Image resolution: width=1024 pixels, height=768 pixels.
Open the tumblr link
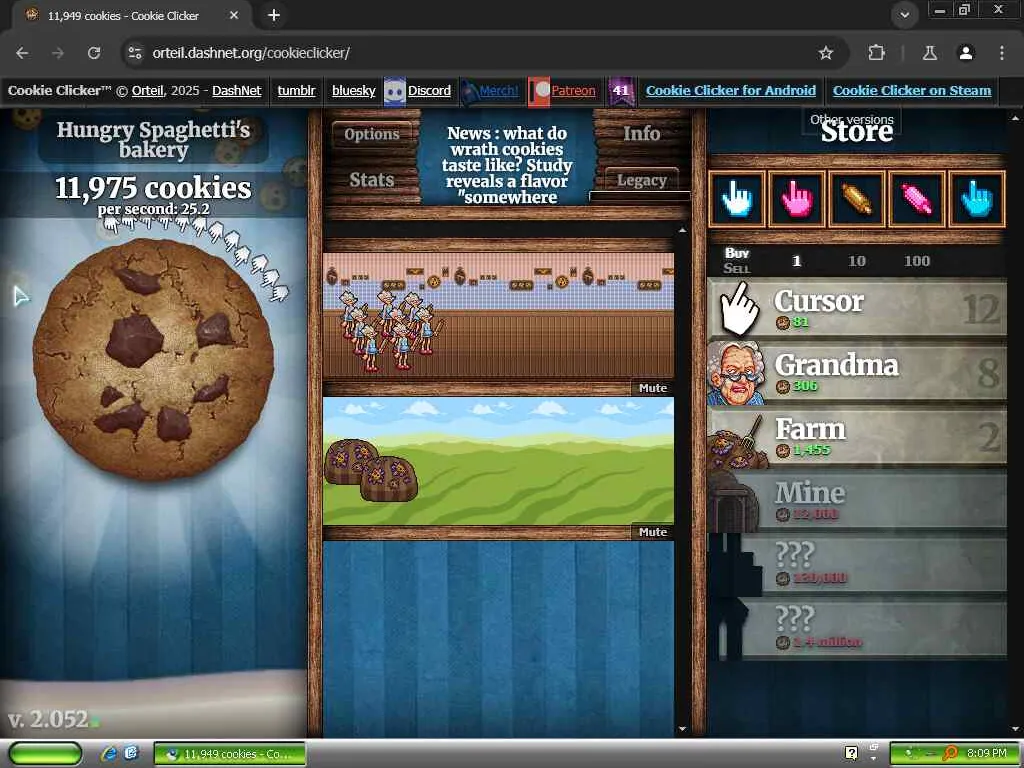pyautogui.click(x=296, y=91)
